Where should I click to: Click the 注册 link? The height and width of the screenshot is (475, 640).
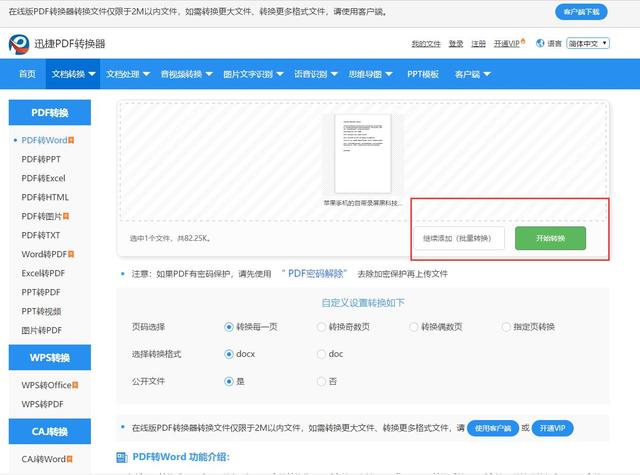point(478,44)
